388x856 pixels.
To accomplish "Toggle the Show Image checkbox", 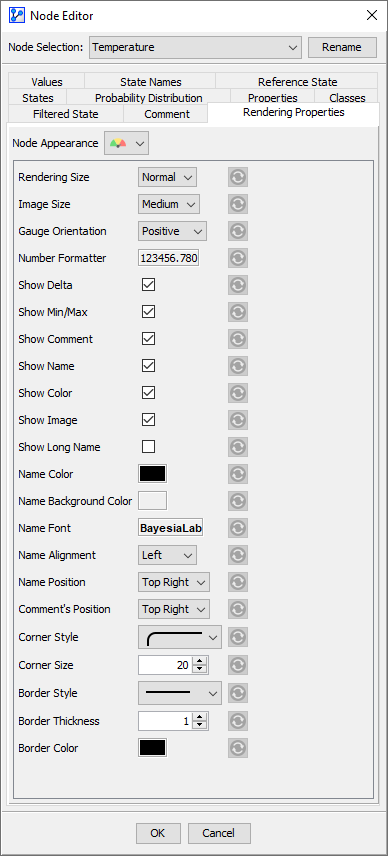I will click(x=148, y=420).
